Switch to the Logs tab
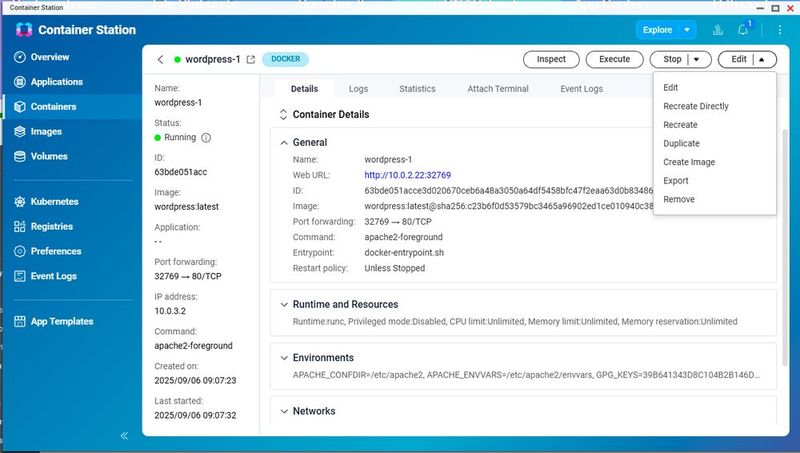Viewport: 800px width, 453px height. (x=358, y=89)
